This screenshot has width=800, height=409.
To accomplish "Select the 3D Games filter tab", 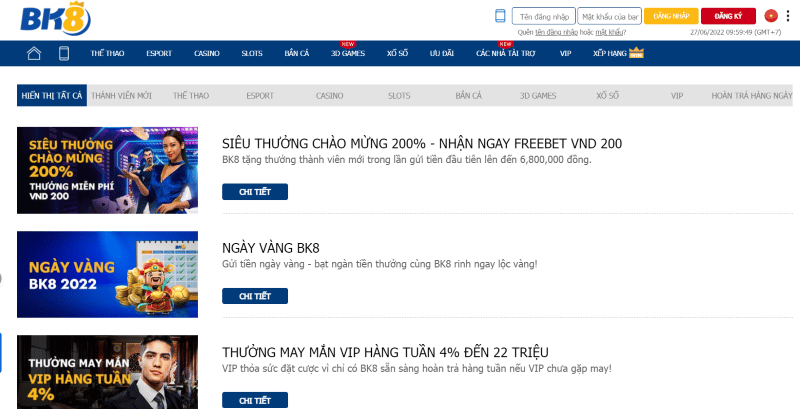I will pos(538,95).
